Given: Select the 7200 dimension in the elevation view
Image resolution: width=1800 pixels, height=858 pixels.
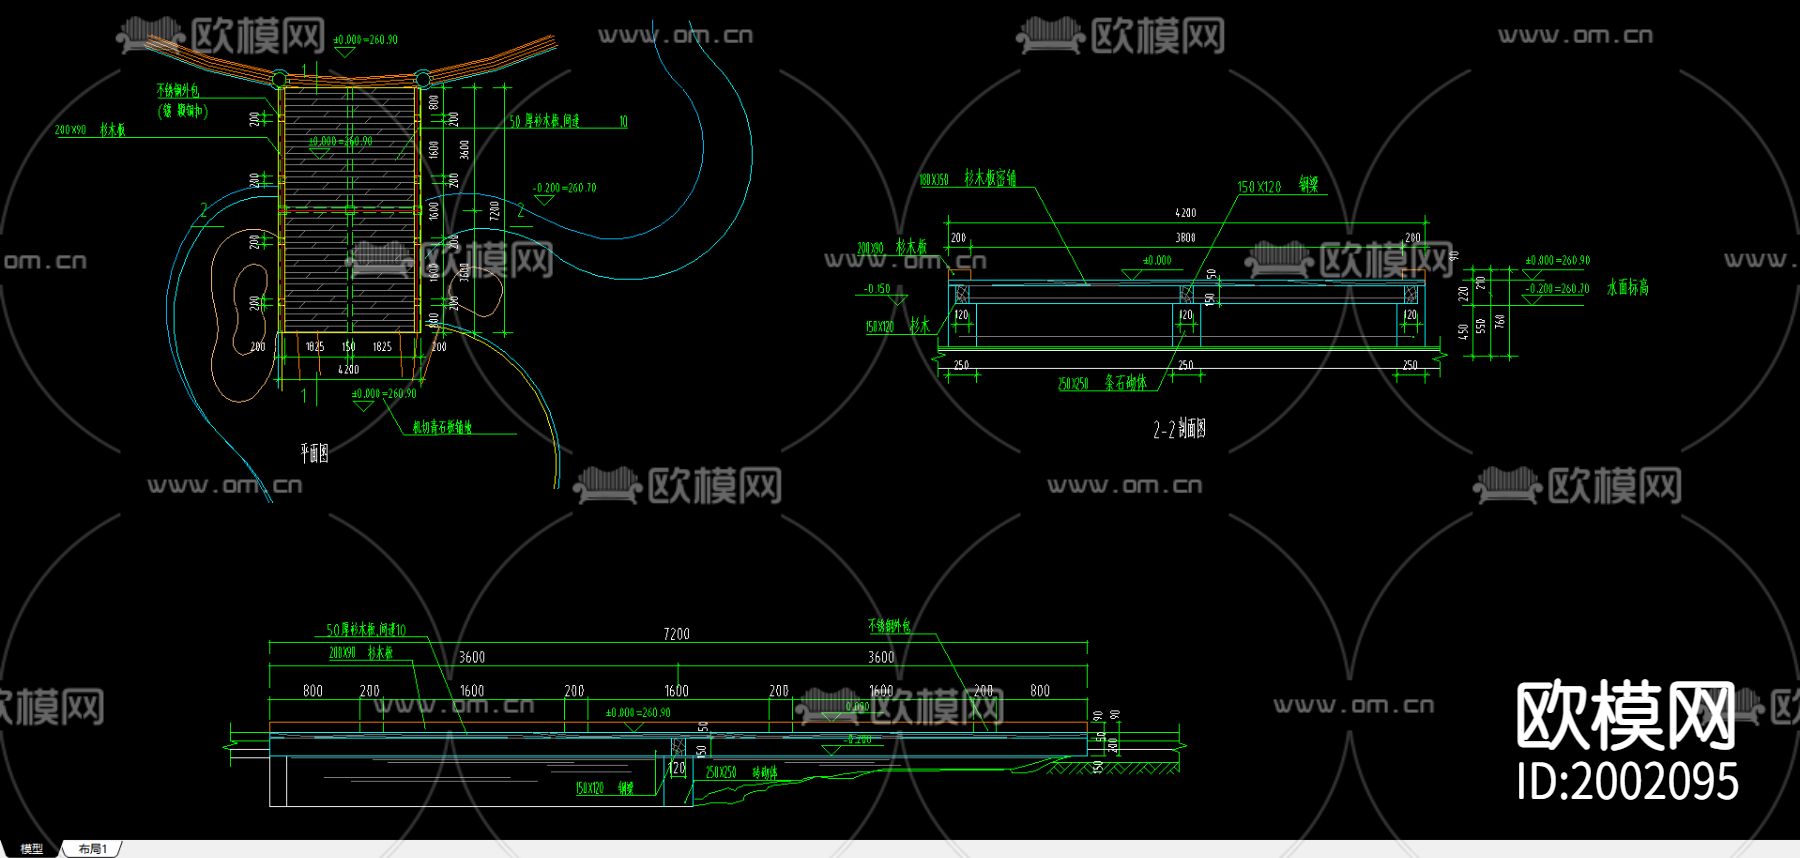Looking at the screenshot, I should click(x=676, y=634).
